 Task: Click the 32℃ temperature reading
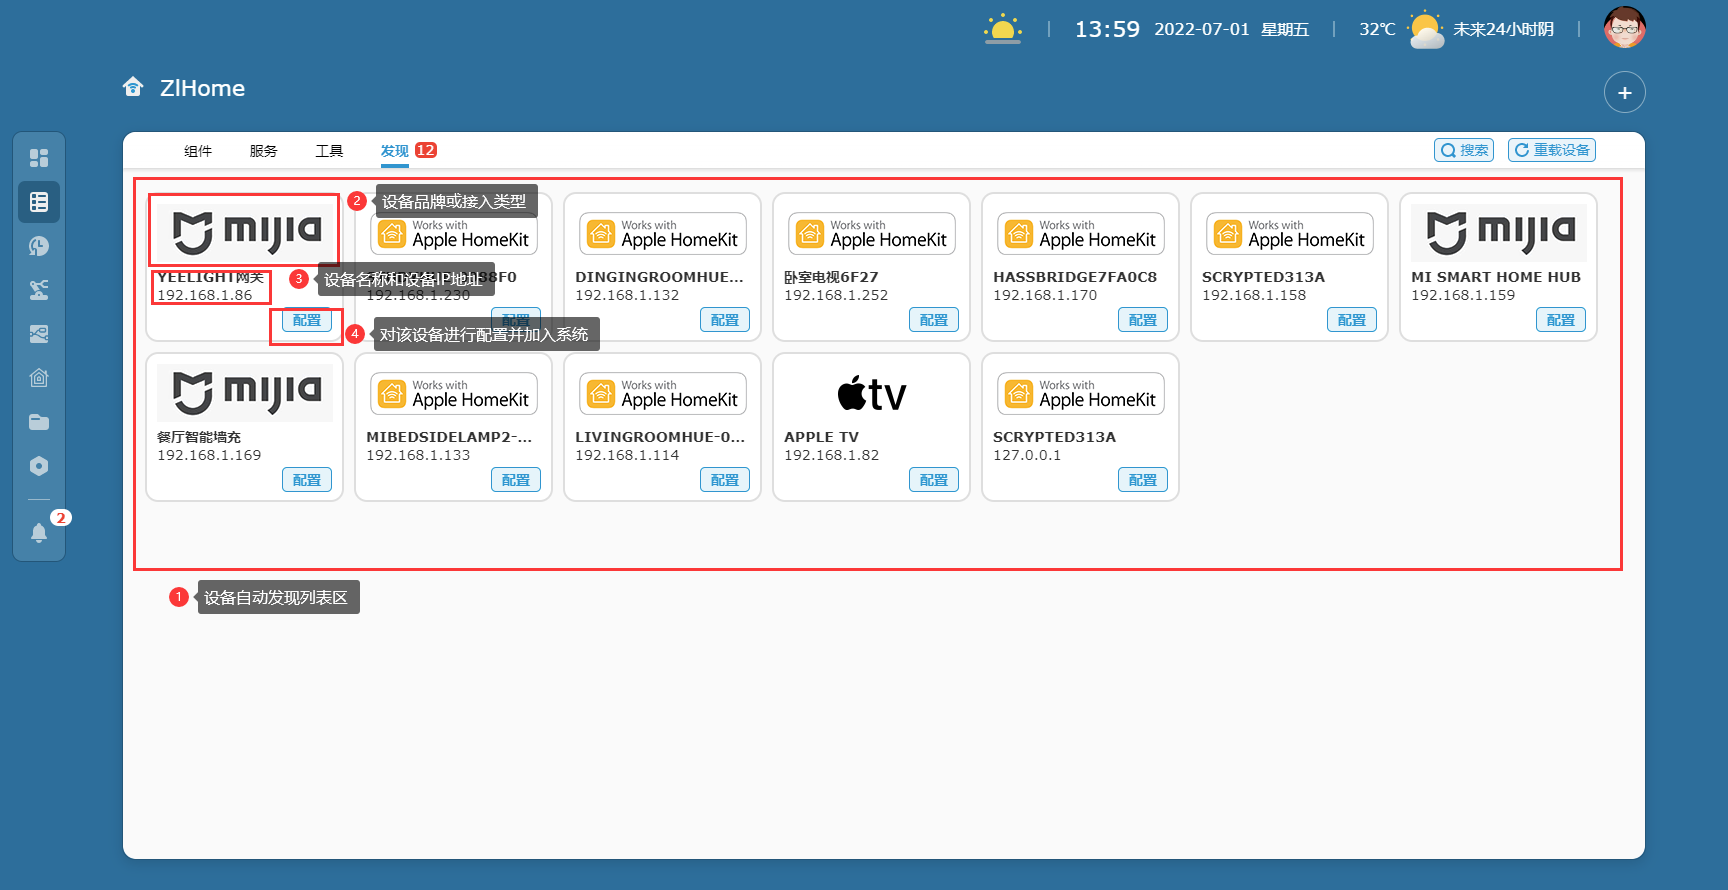point(1377,29)
